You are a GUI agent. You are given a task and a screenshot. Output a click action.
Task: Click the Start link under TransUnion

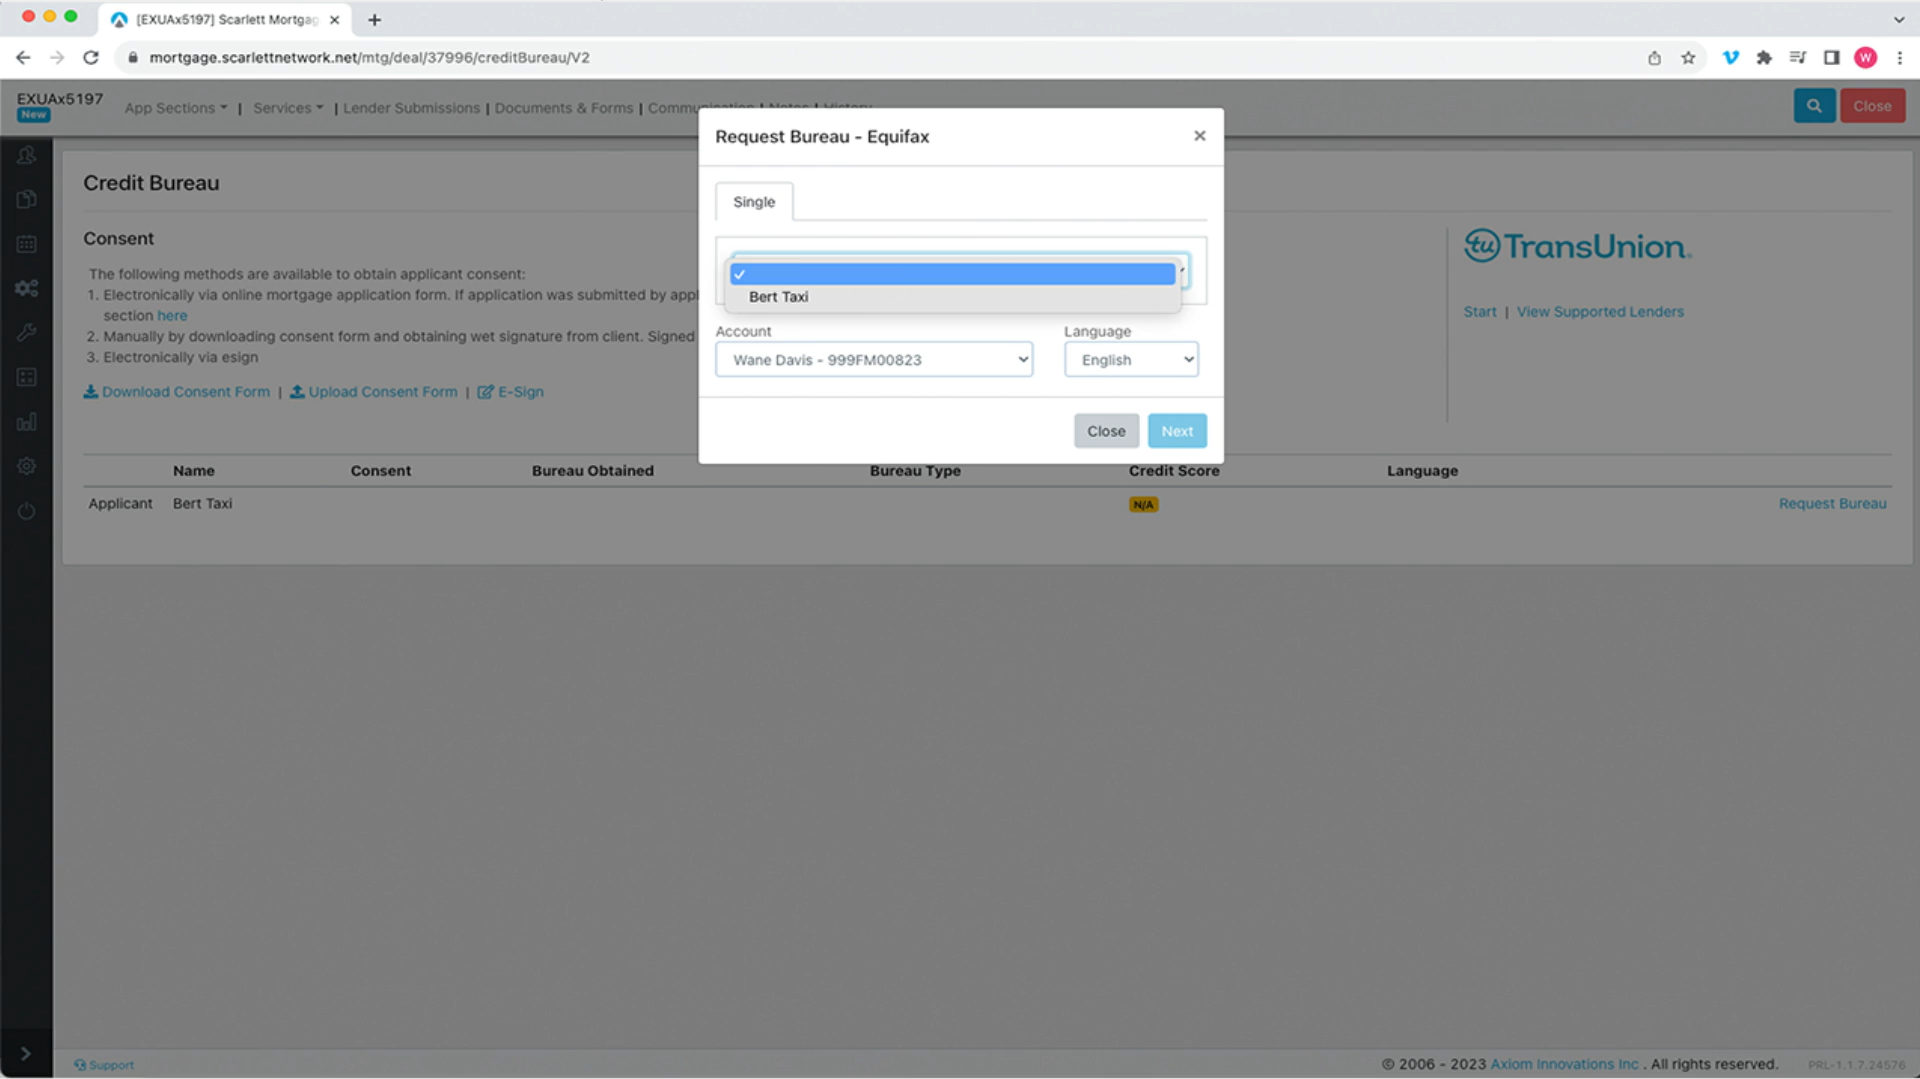(1480, 312)
